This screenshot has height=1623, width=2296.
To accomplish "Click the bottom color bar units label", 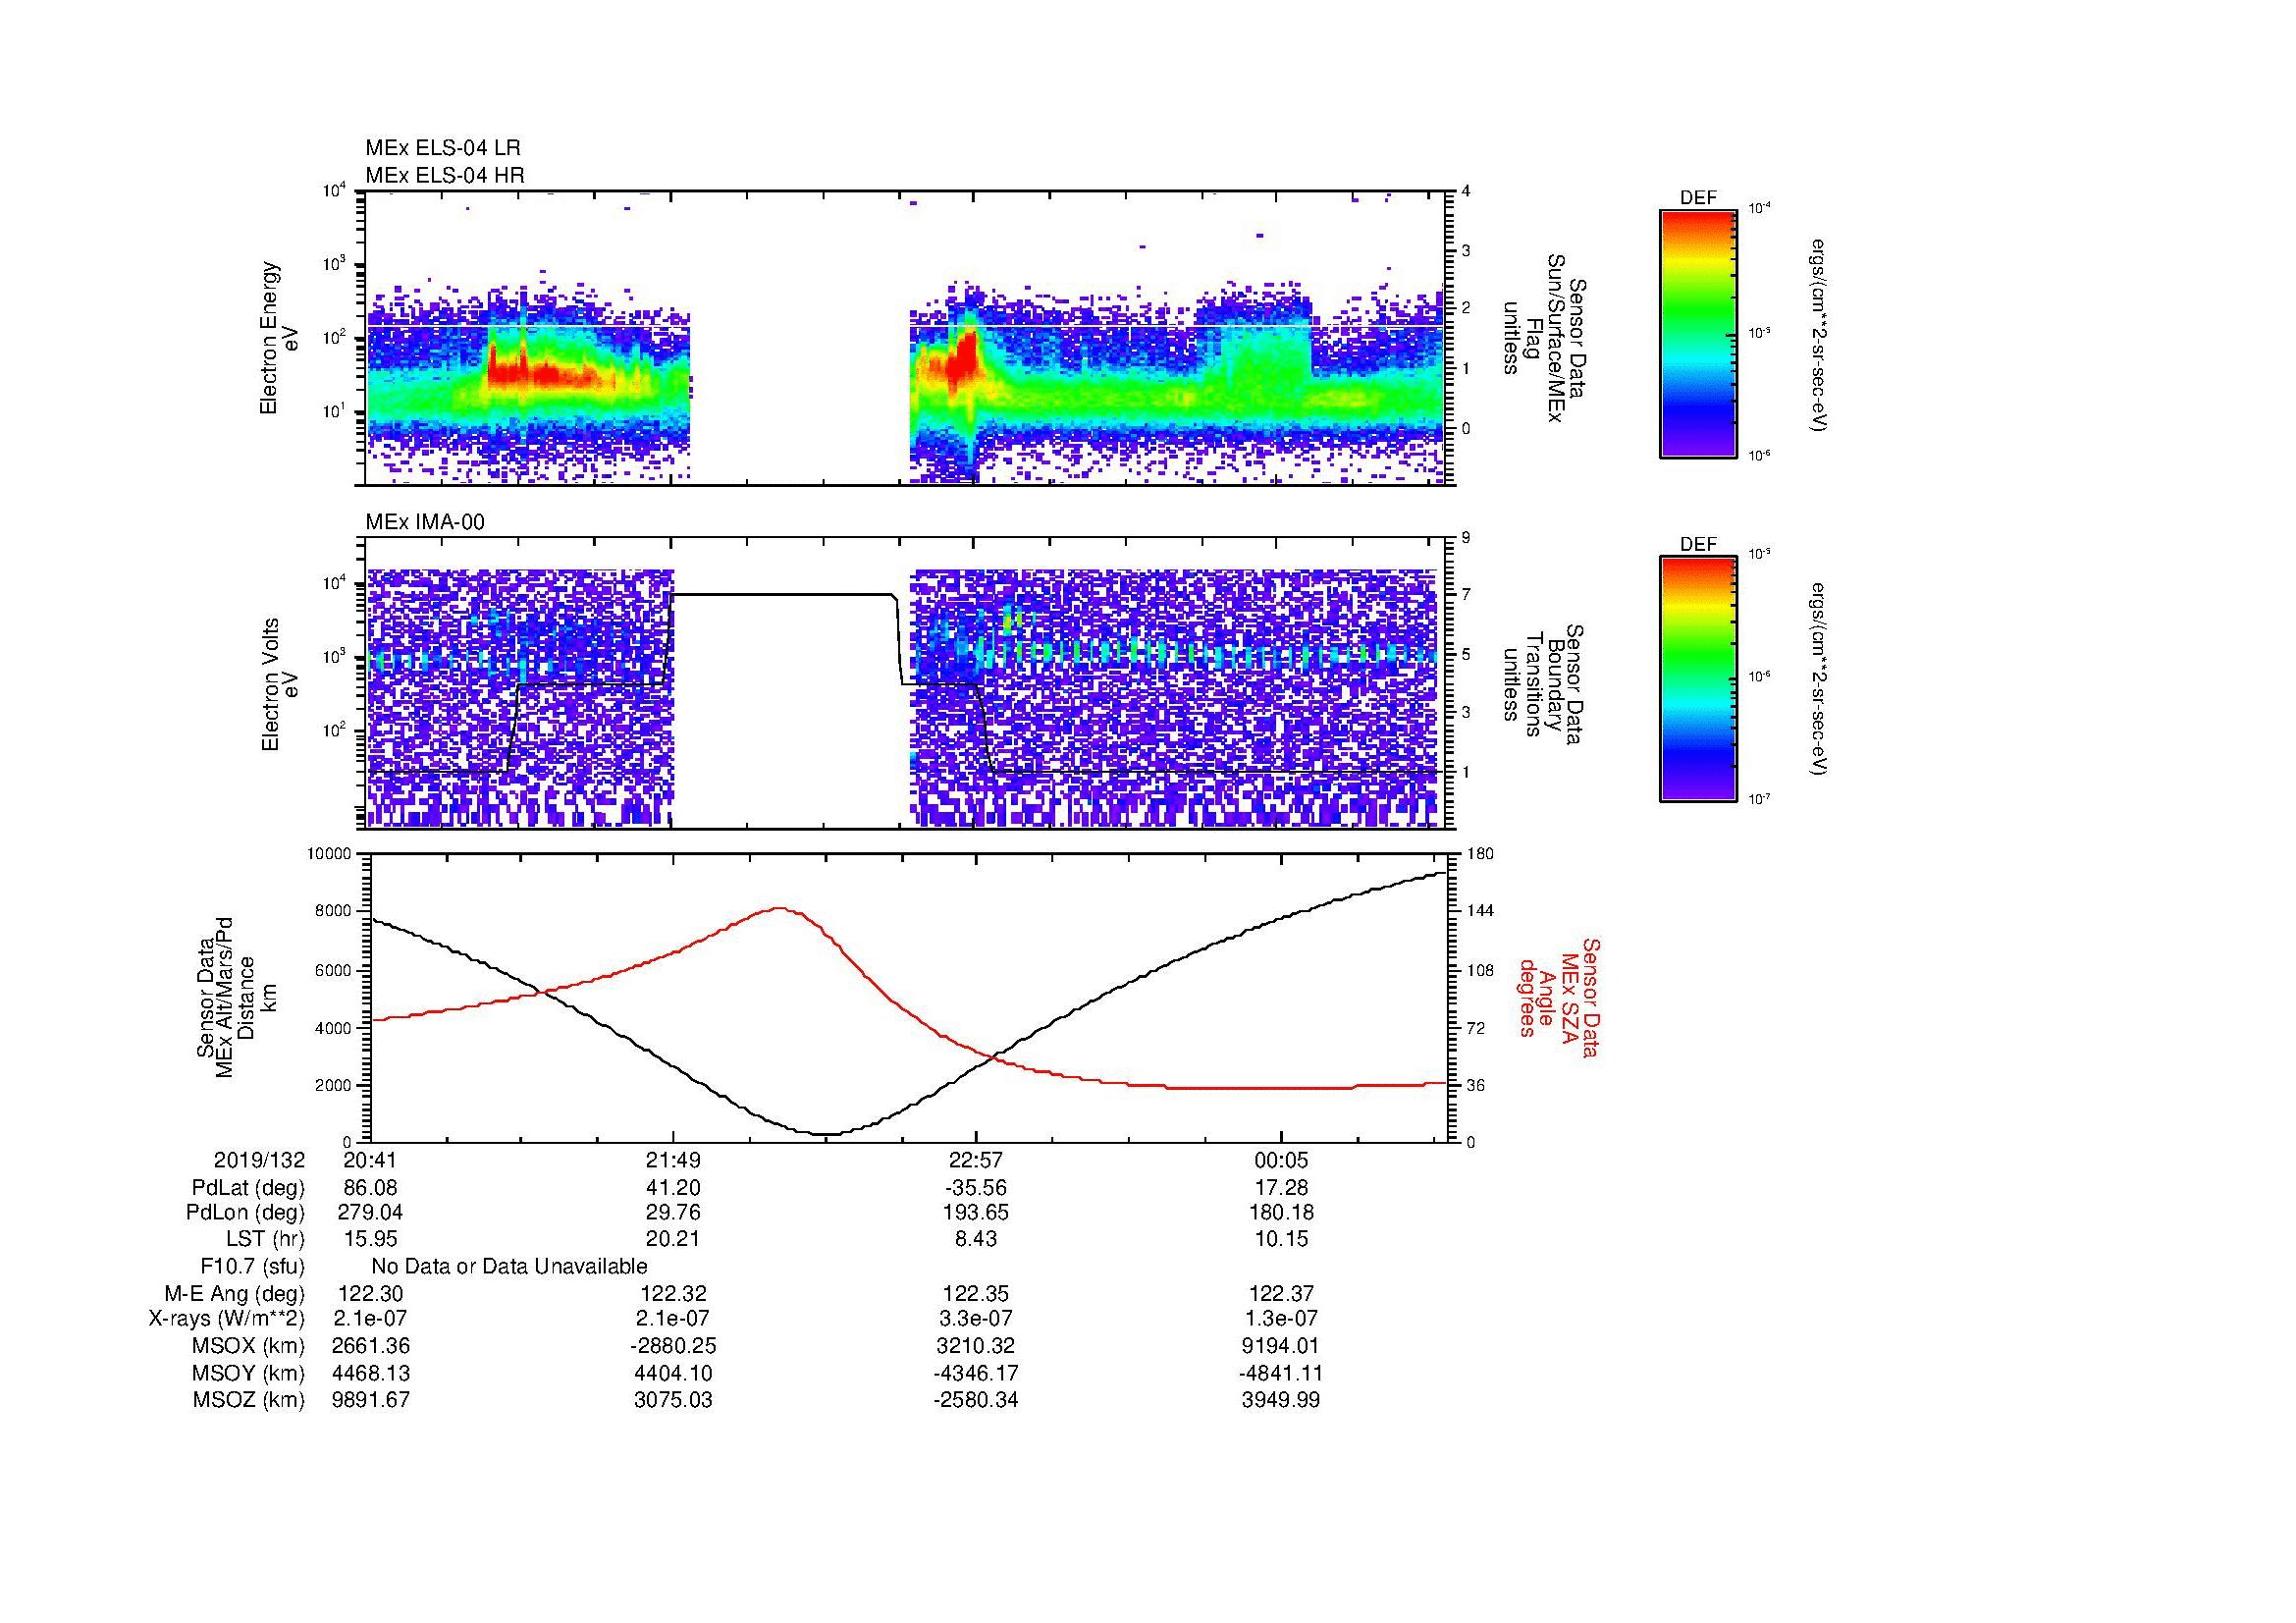I will (x=1818, y=679).
